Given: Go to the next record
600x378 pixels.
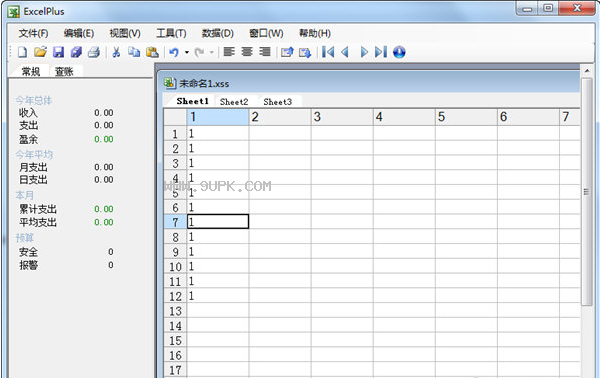Looking at the screenshot, I should (x=364, y=52).
